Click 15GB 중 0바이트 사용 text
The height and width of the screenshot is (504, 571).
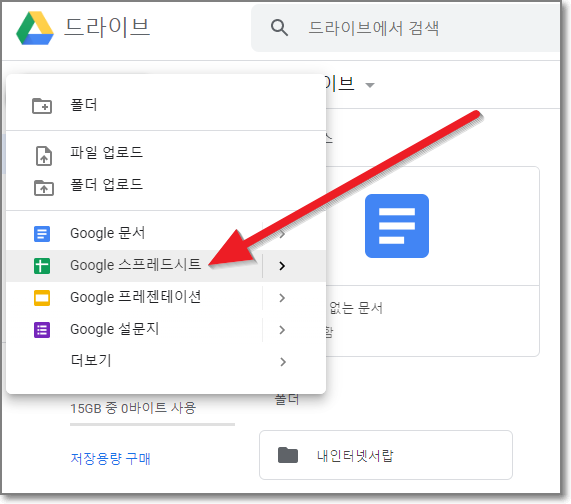coord(133,408)
